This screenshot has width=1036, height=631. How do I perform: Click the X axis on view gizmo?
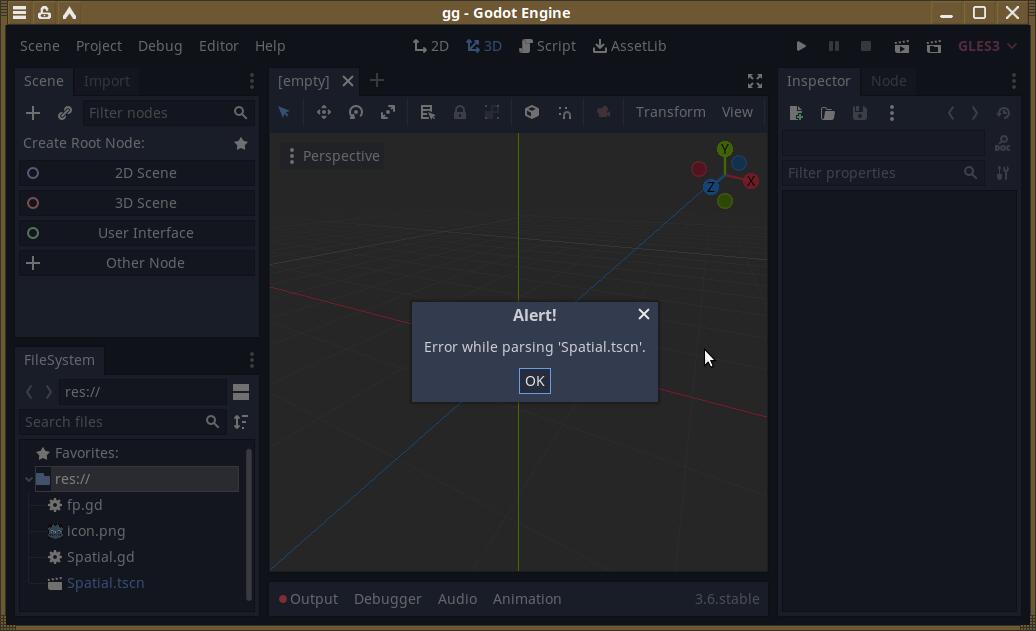tap(751, 181)
